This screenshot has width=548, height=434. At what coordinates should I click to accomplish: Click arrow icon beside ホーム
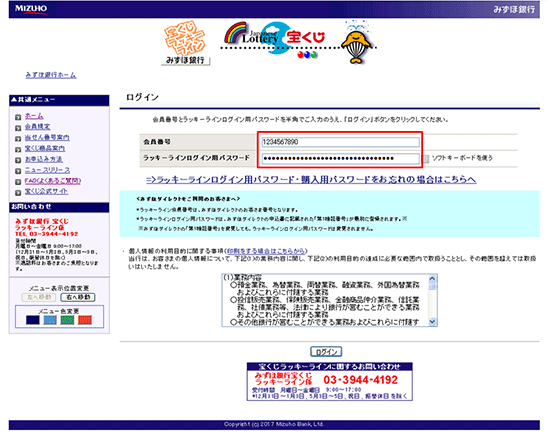[18, 117]
